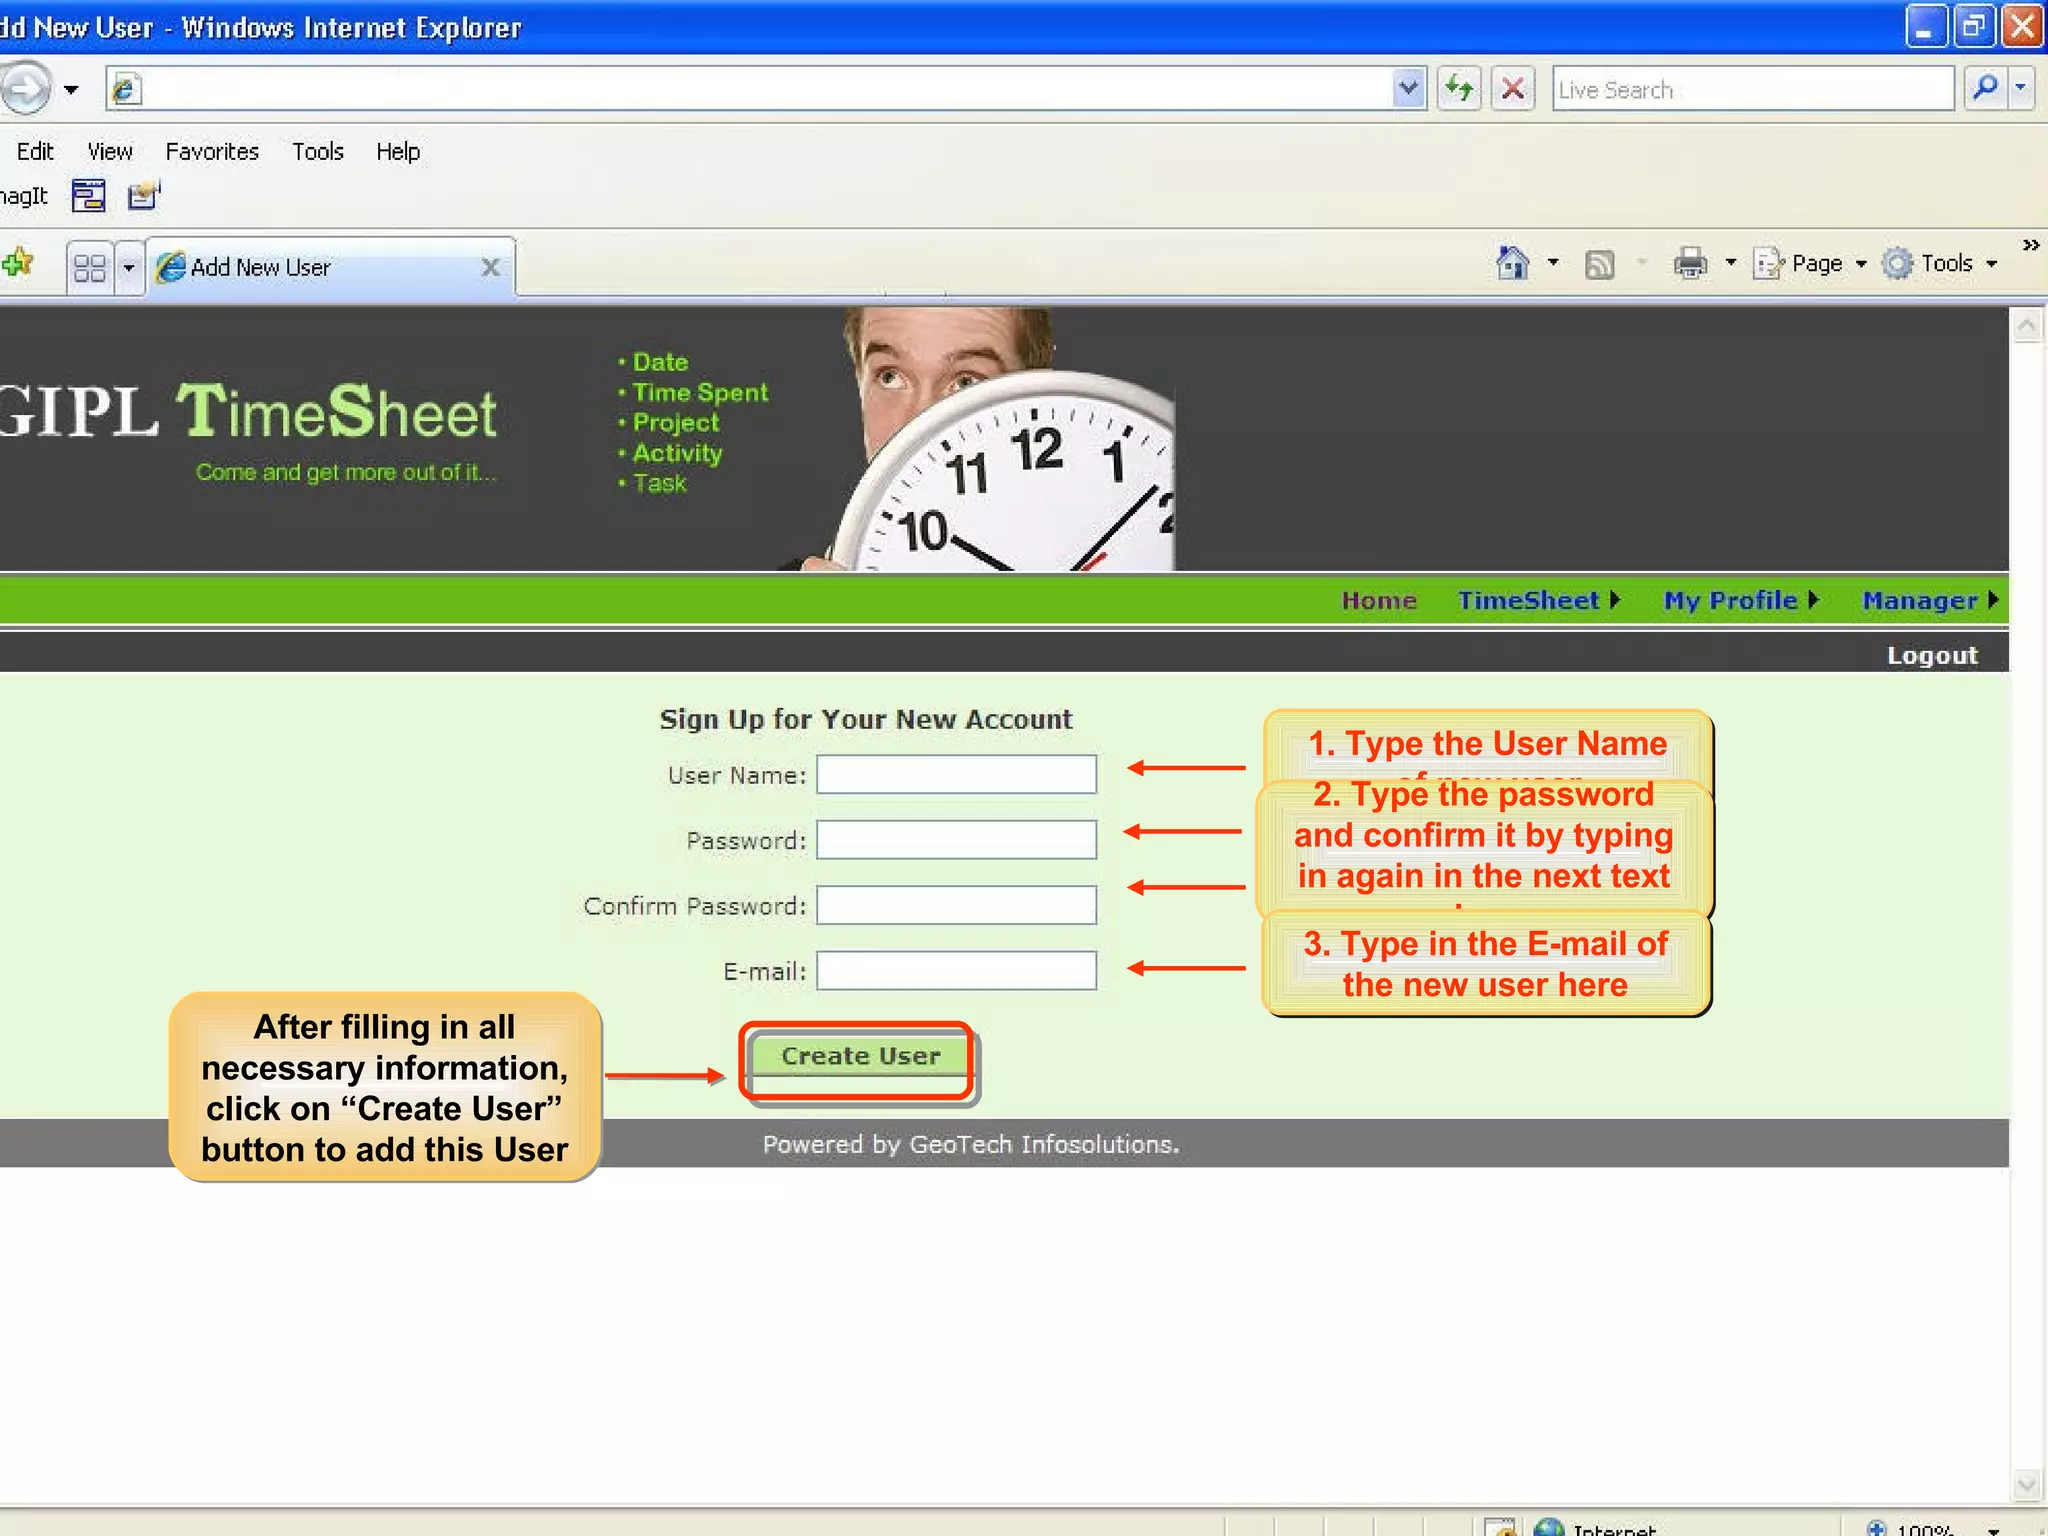
Task: Expand the tab list dropdown arrow
Action: tap(129, 268)
